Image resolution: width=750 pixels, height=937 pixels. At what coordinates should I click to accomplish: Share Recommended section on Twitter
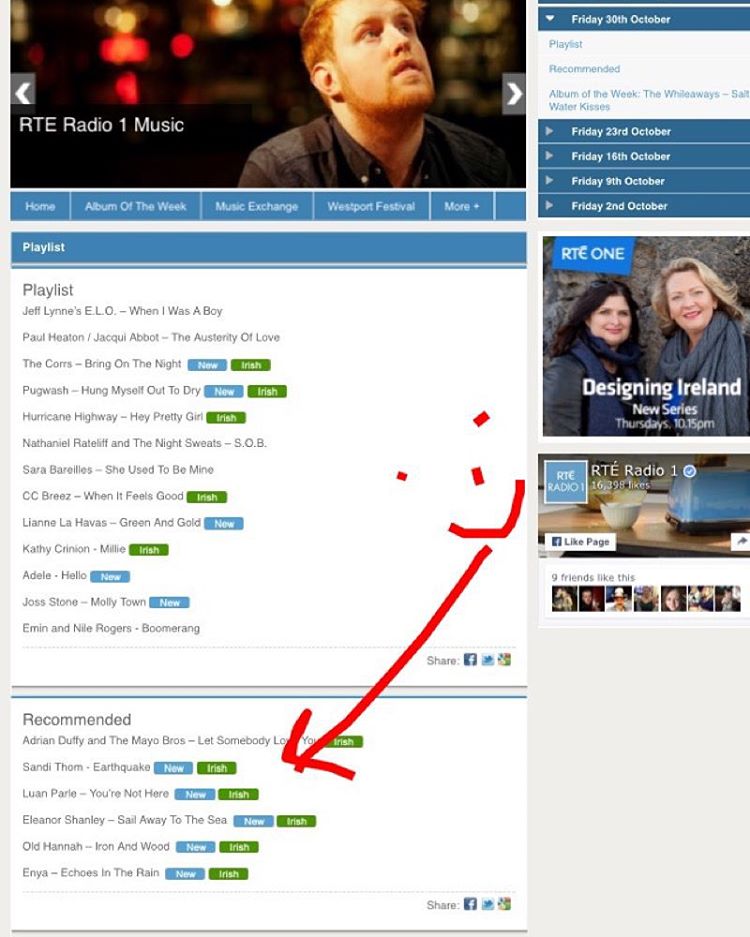coord(488,904)
